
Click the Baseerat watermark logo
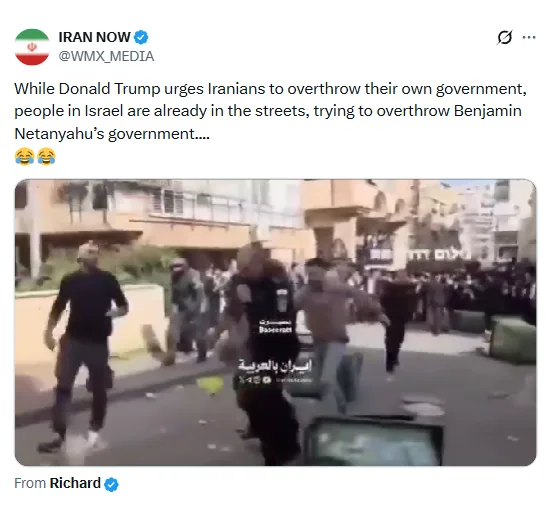(275, 326)
